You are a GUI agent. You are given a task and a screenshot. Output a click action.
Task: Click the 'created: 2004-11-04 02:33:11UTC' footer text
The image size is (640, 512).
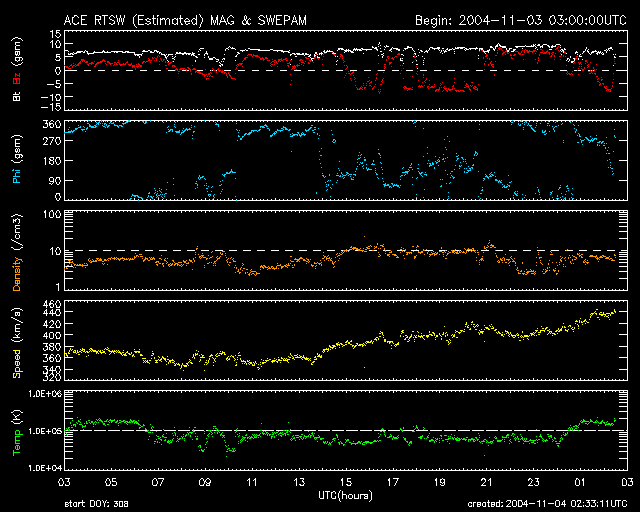pyautogui.click(x=547, y=504)
